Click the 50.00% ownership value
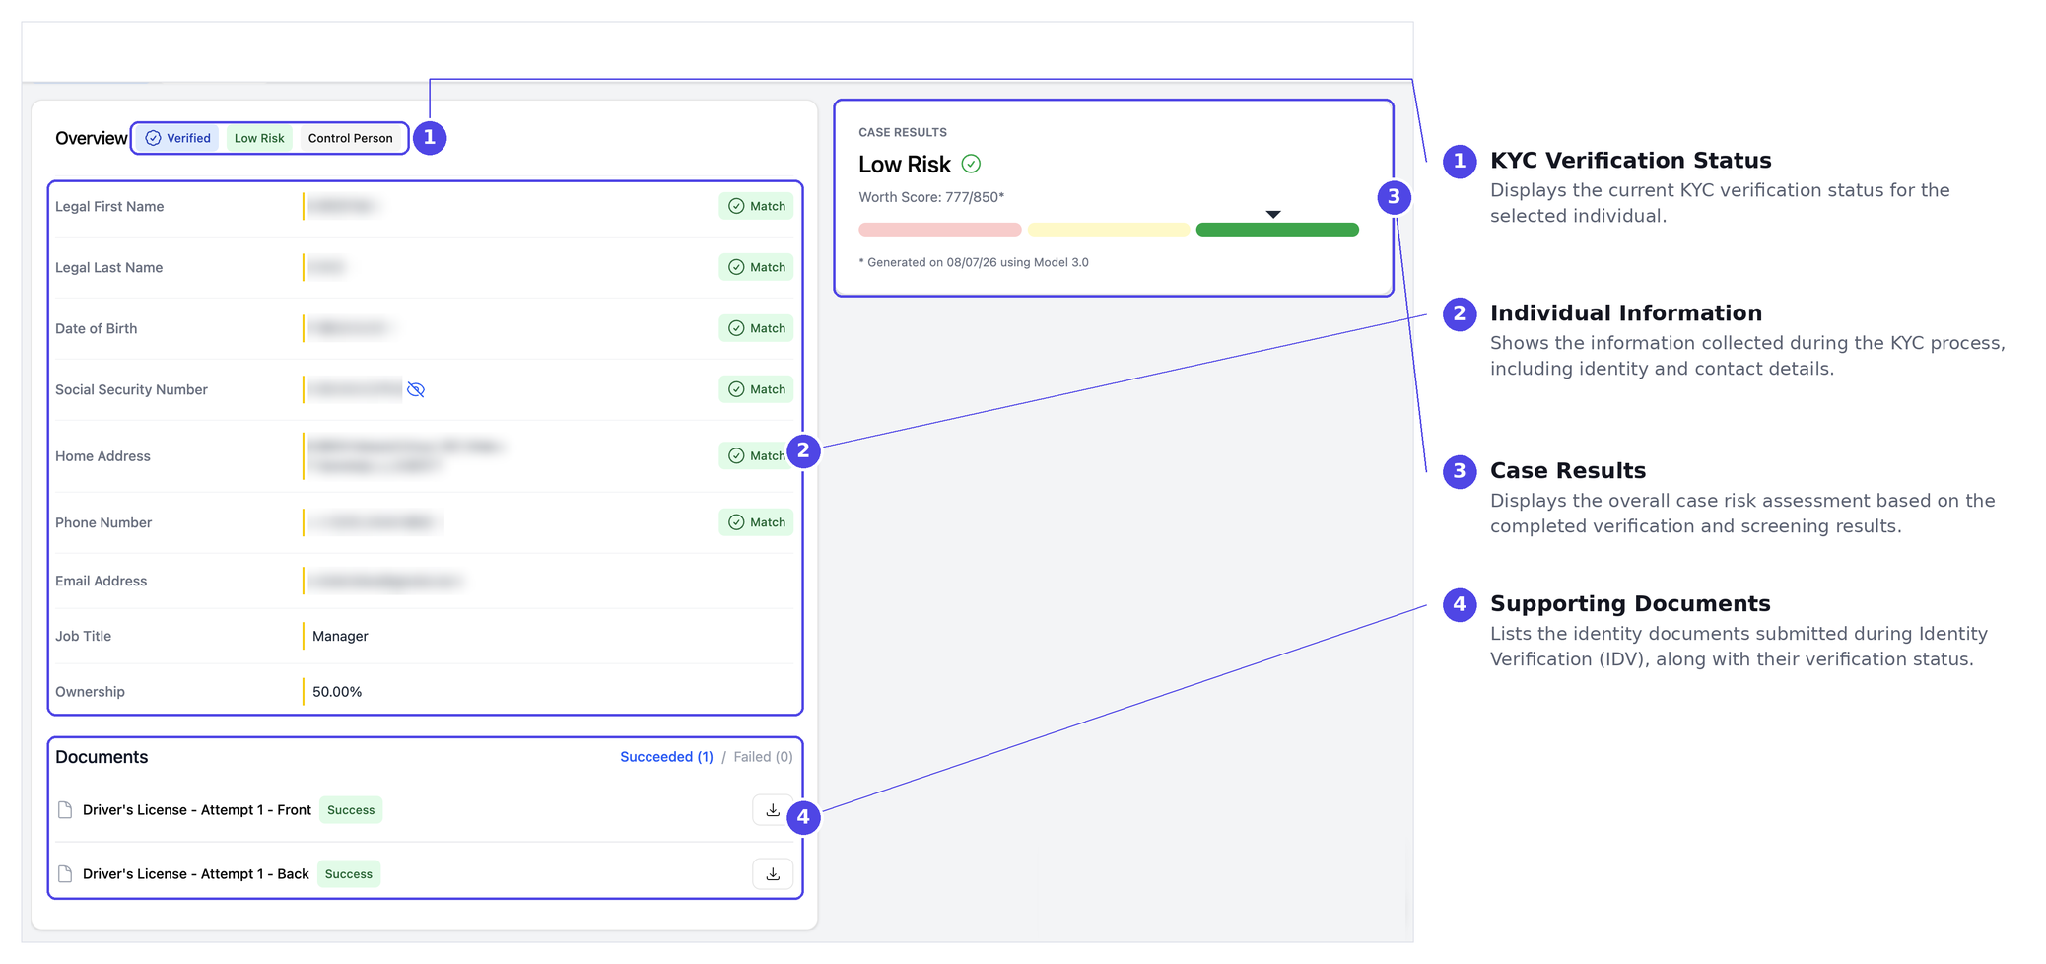This screenshot has height=964, width=2046. pos(337,692)
